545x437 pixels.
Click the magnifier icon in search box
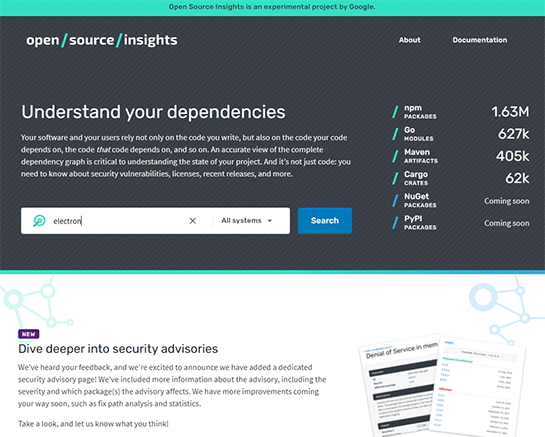[x=39, y=221]
